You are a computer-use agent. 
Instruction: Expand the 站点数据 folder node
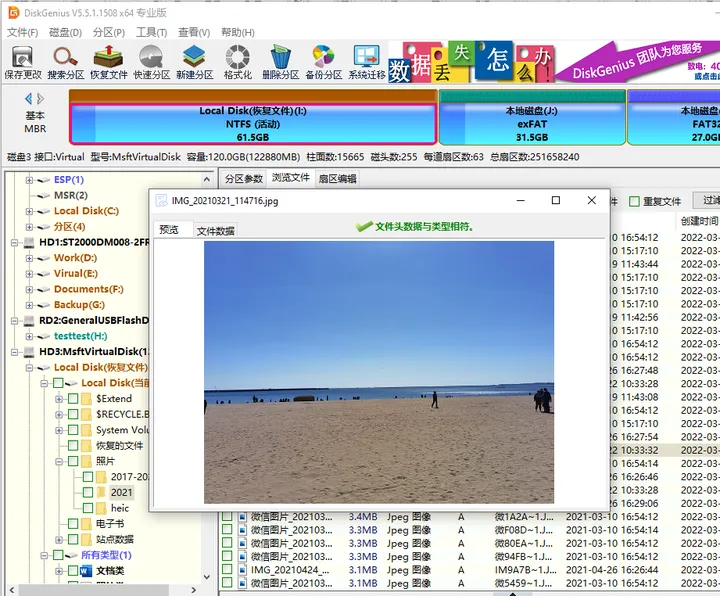tap(59, 540)
